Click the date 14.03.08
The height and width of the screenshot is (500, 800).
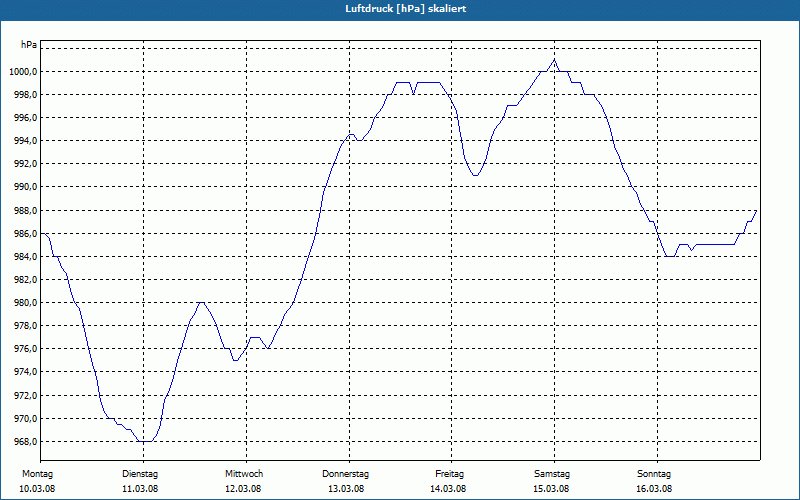[x=448, y=489]
